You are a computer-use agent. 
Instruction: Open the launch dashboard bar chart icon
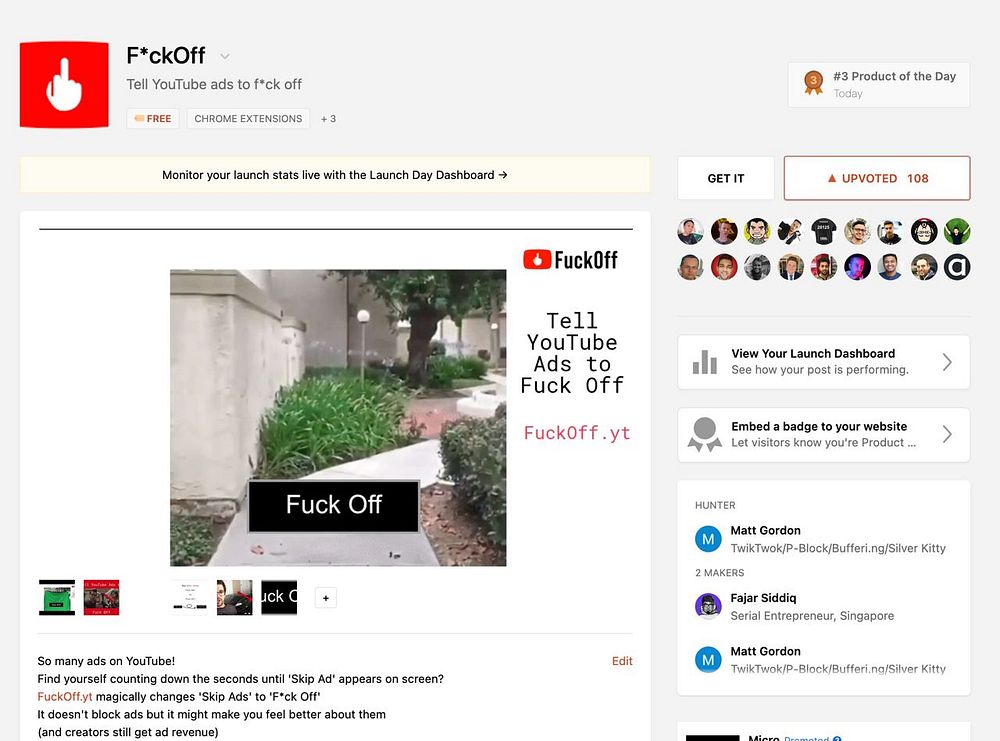point(705,362)
